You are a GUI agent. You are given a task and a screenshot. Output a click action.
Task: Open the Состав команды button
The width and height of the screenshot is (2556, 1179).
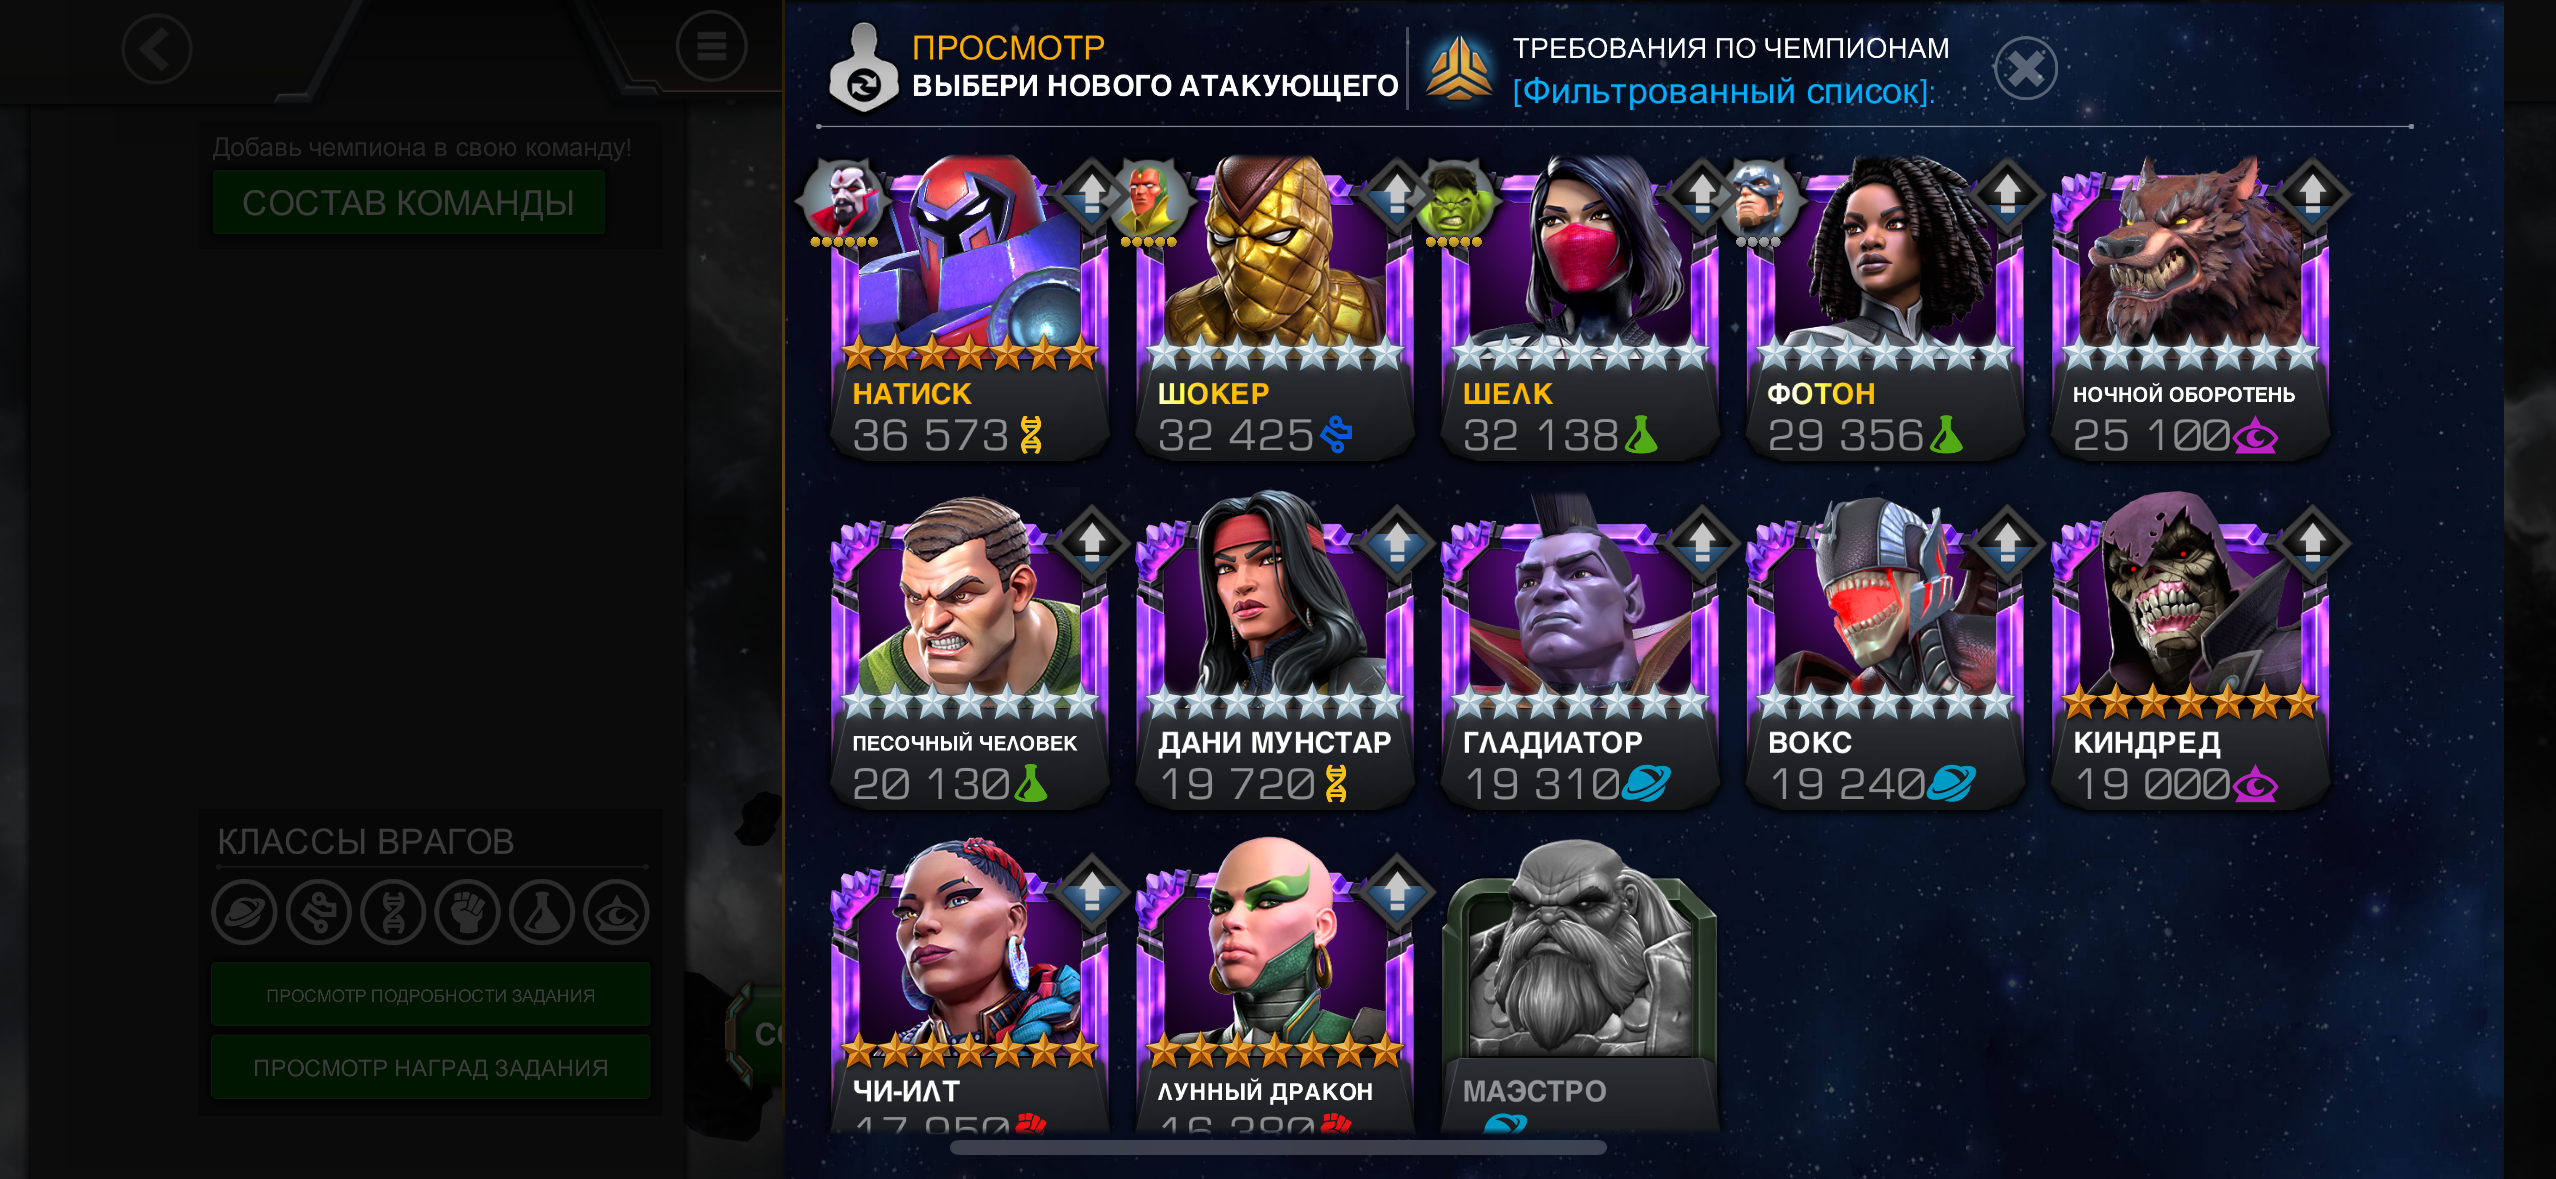(x=408, y=203)
